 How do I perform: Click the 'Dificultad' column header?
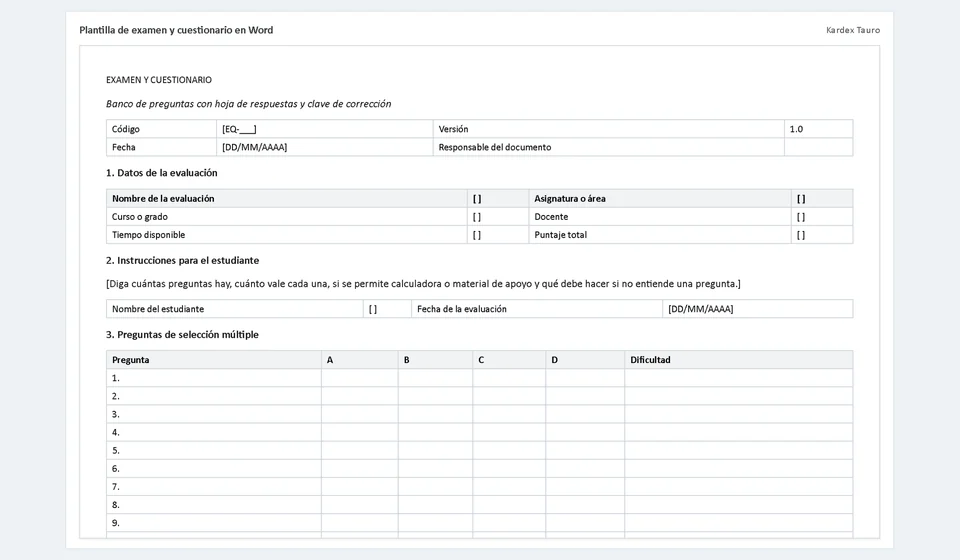739,360
